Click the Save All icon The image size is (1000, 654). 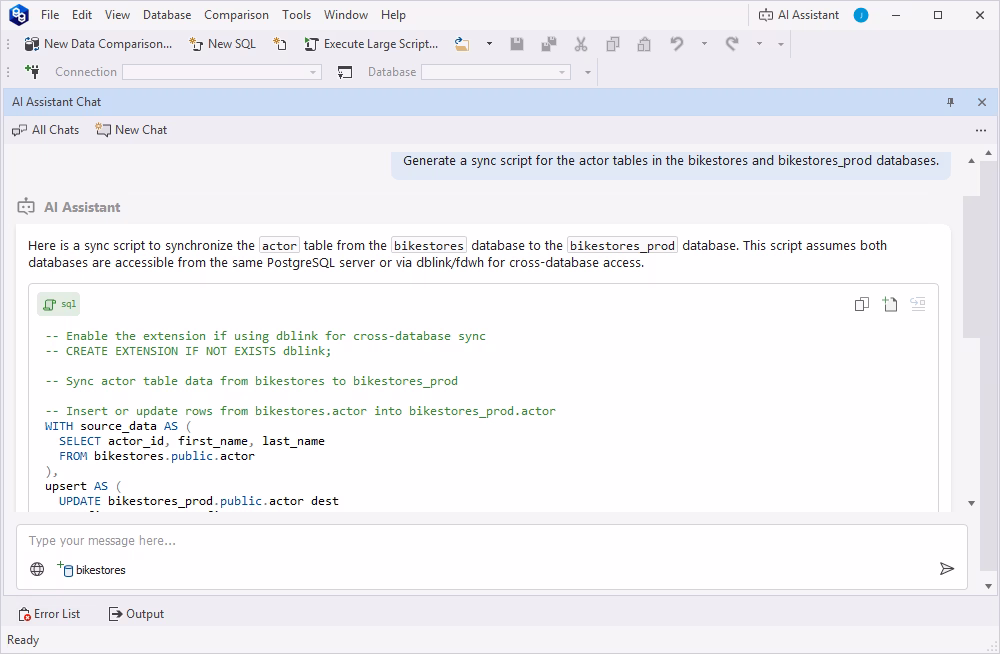click(548, 44)
